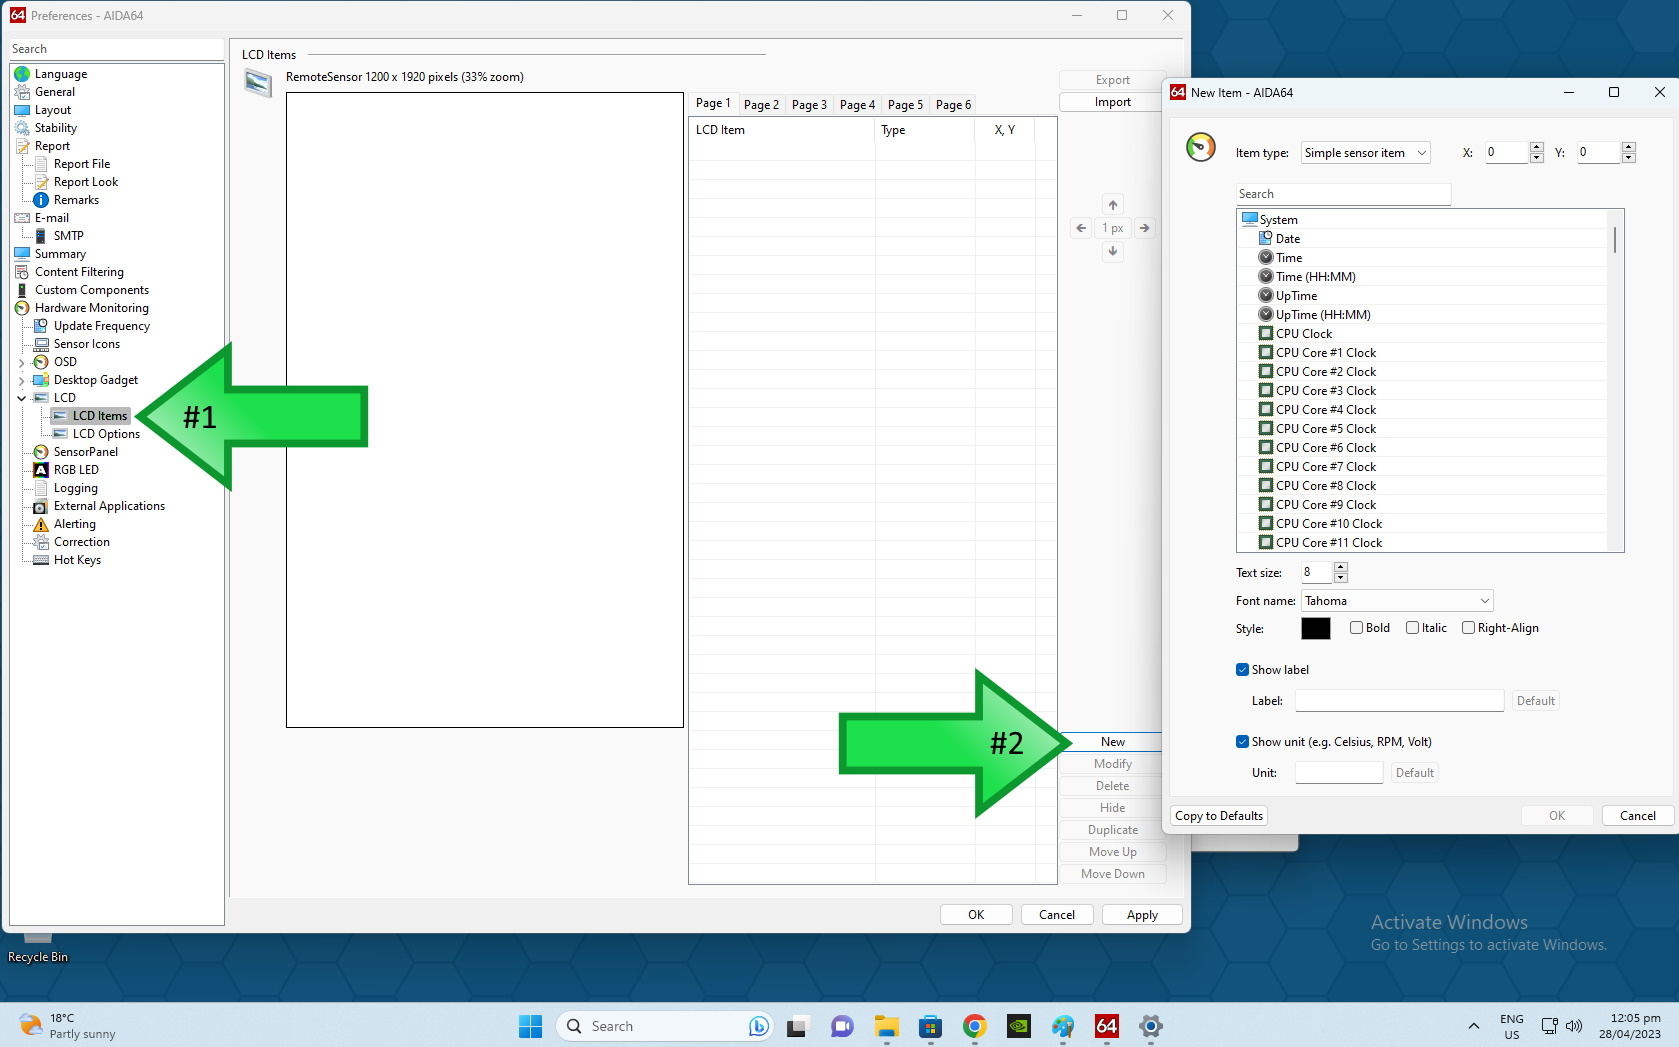This screenshot has height=1047, width=1679.
Task: Move item right with arrow button
Action: [x=1145, y=228]
